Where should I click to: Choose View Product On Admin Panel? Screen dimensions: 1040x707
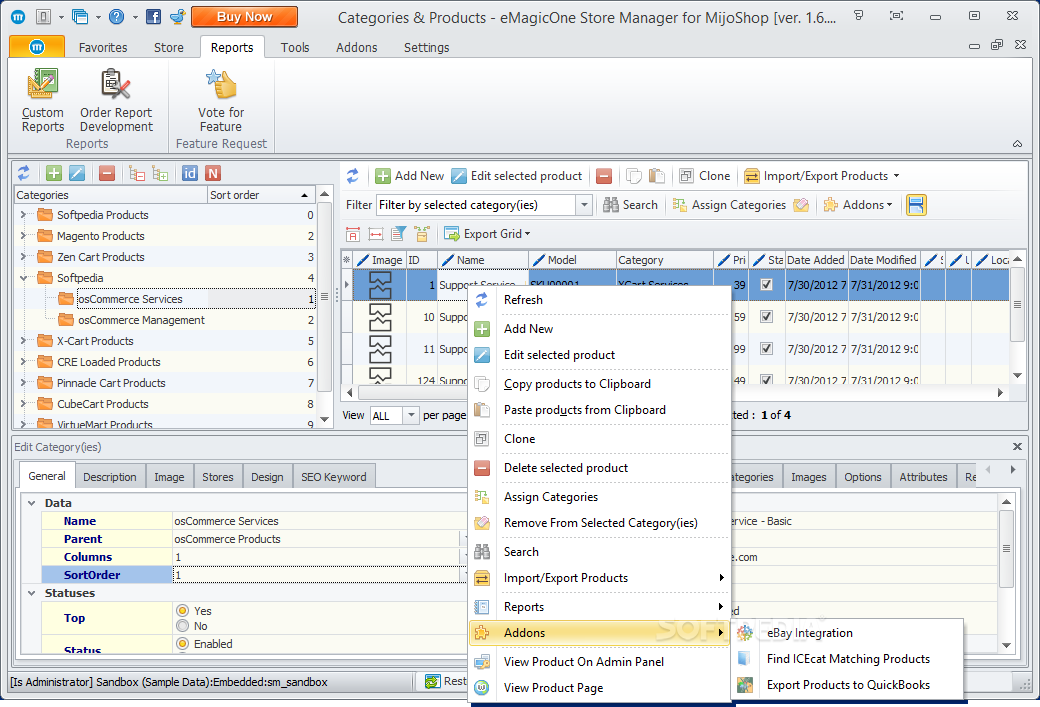pos(600,661)
